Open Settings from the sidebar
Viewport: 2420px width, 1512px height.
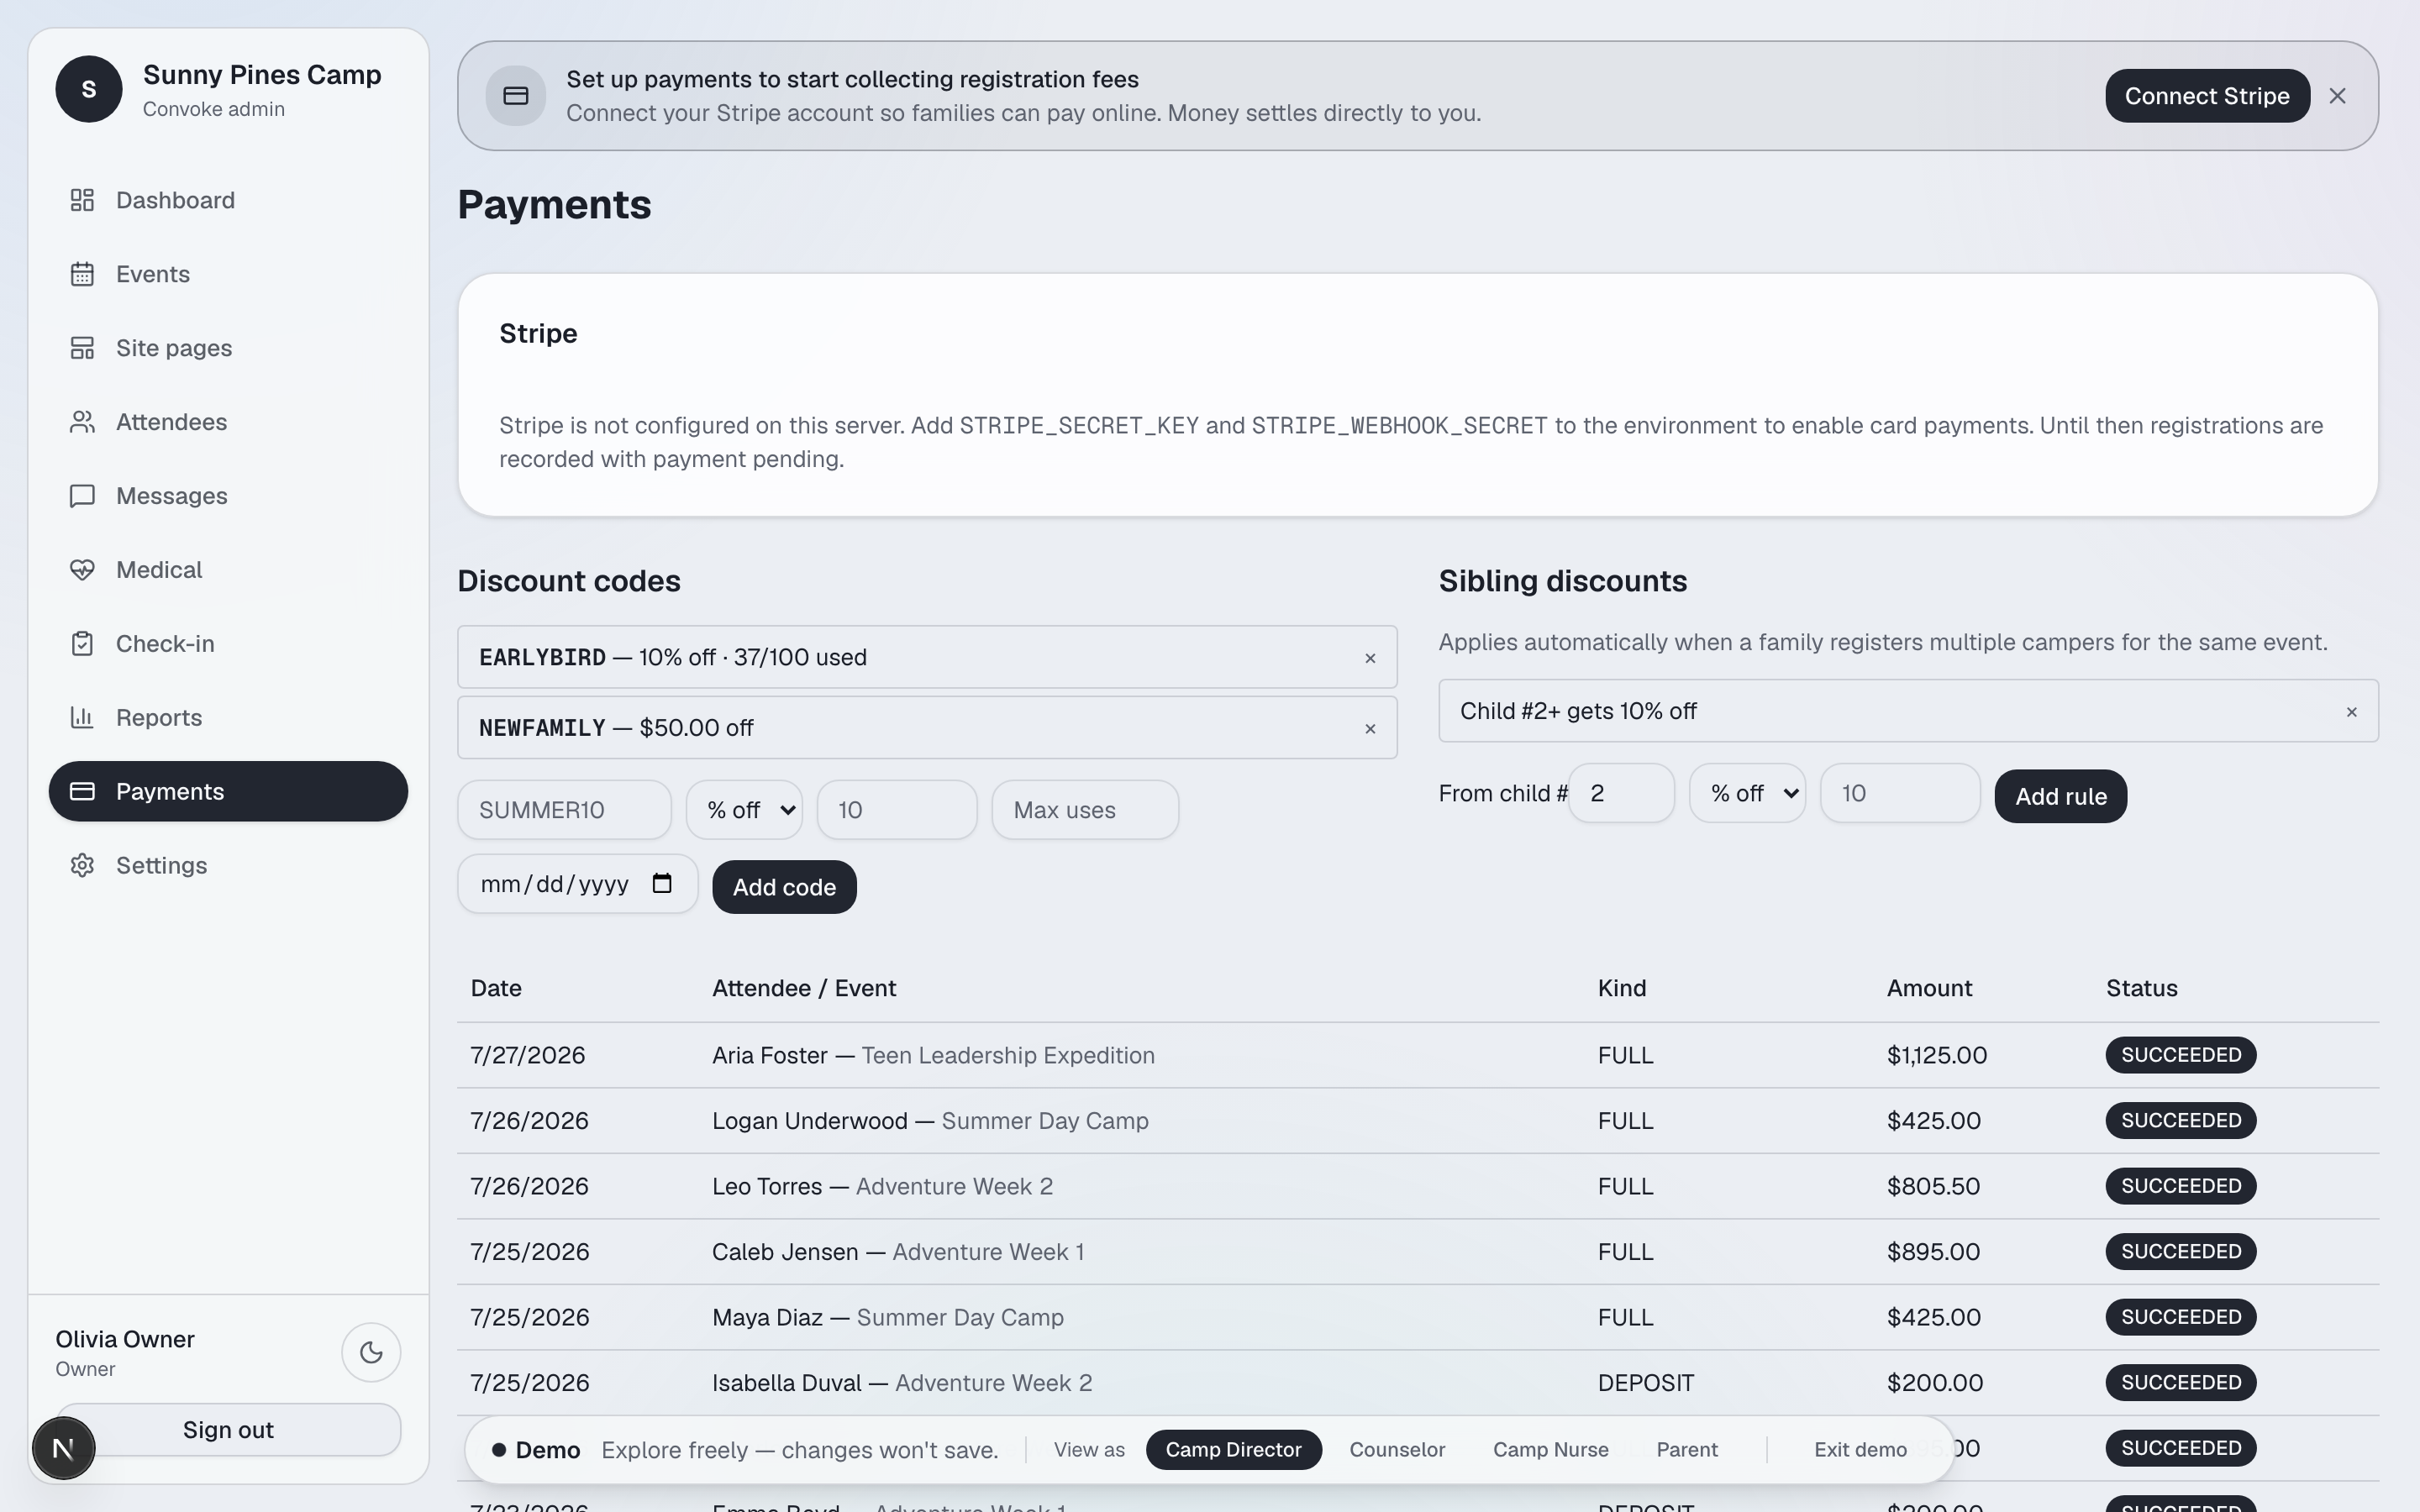[x=228, y=865]
